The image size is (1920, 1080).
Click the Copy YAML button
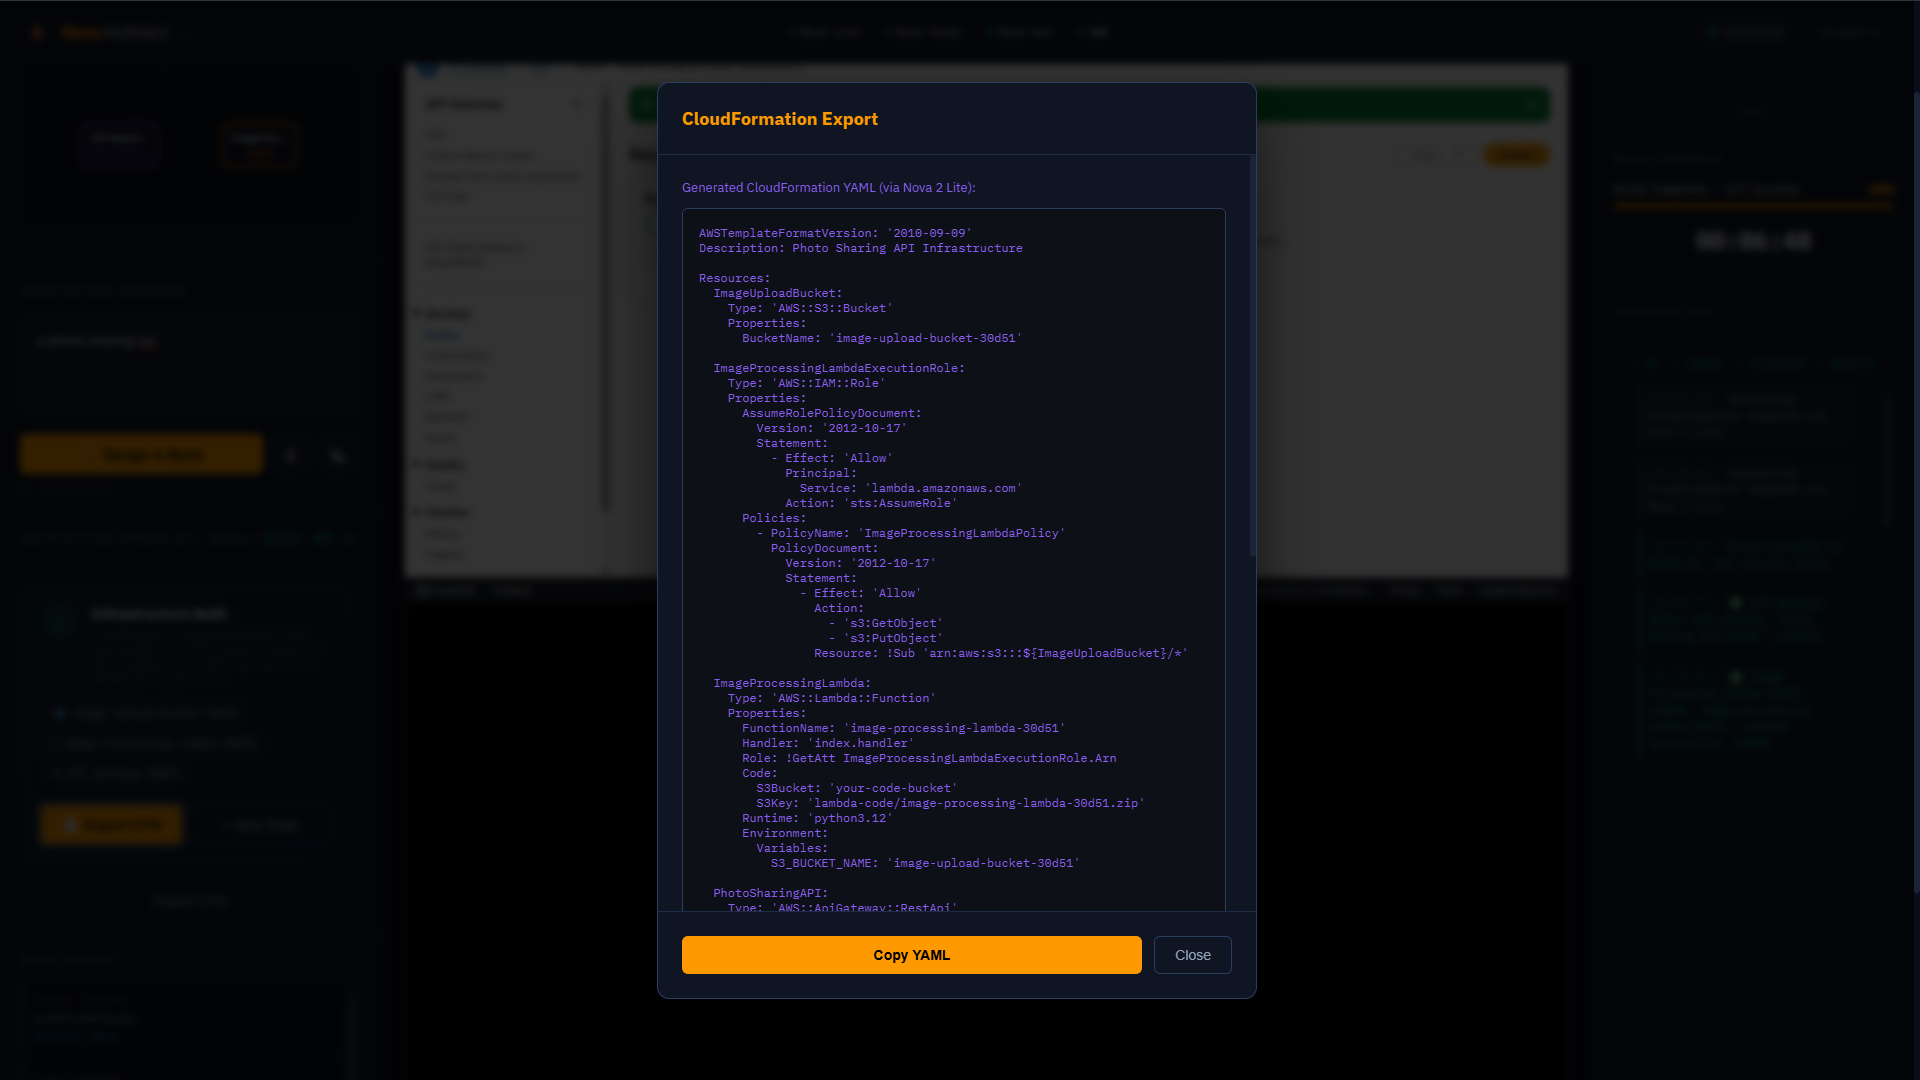pos(911,955)
